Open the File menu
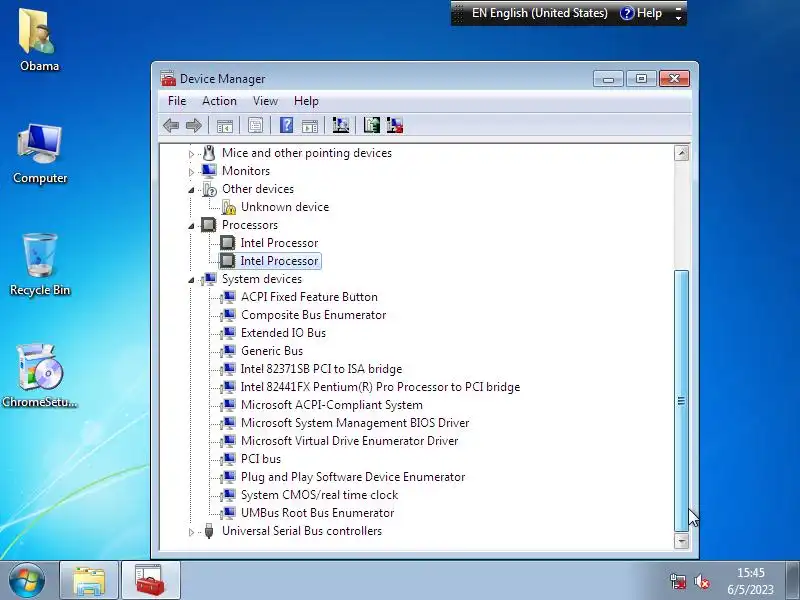This screenshot has width=800, height=600. tap(177, 101)
